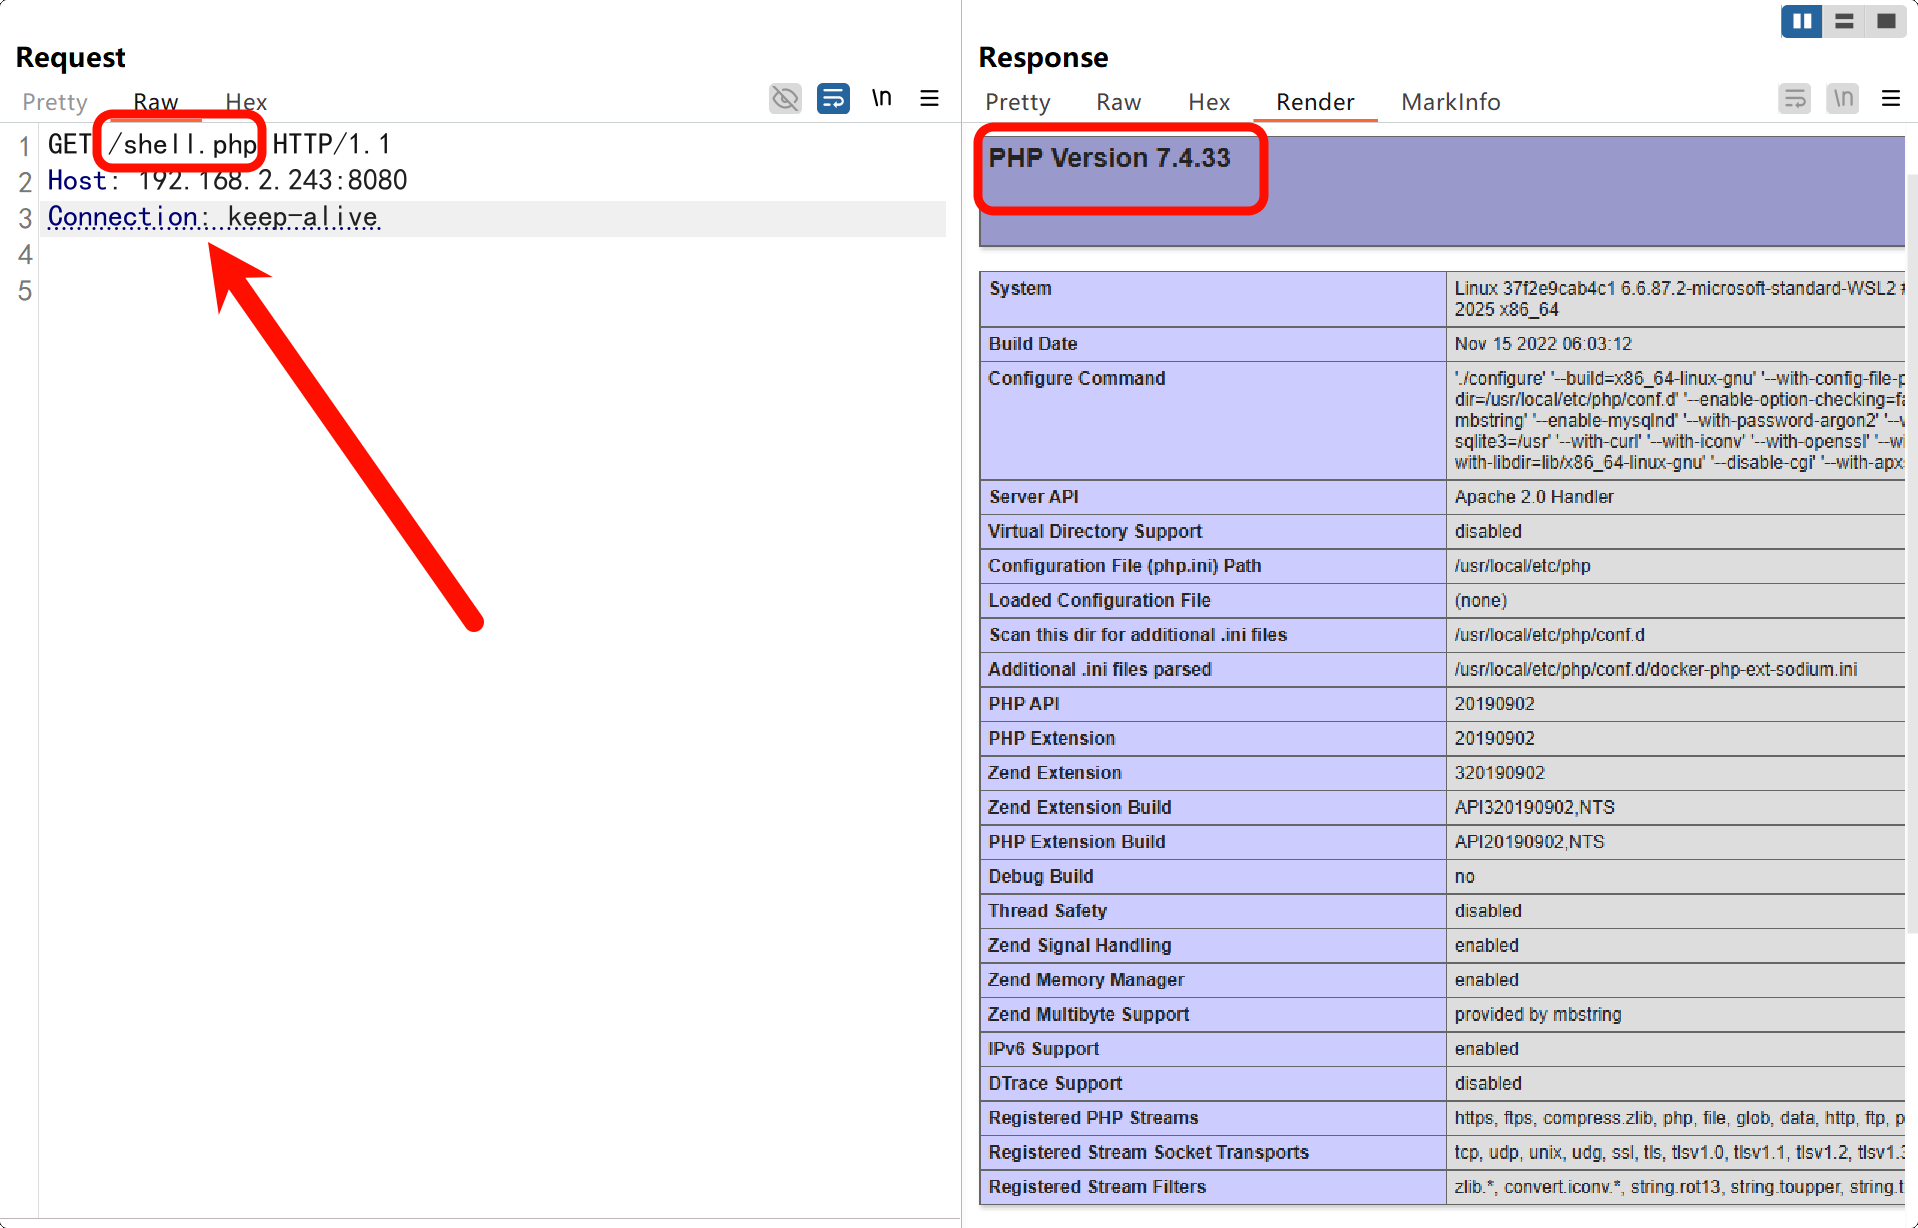Screen dimensions: 1918x1228
Task: Select the Render tab in Response
Action: 1314,102
